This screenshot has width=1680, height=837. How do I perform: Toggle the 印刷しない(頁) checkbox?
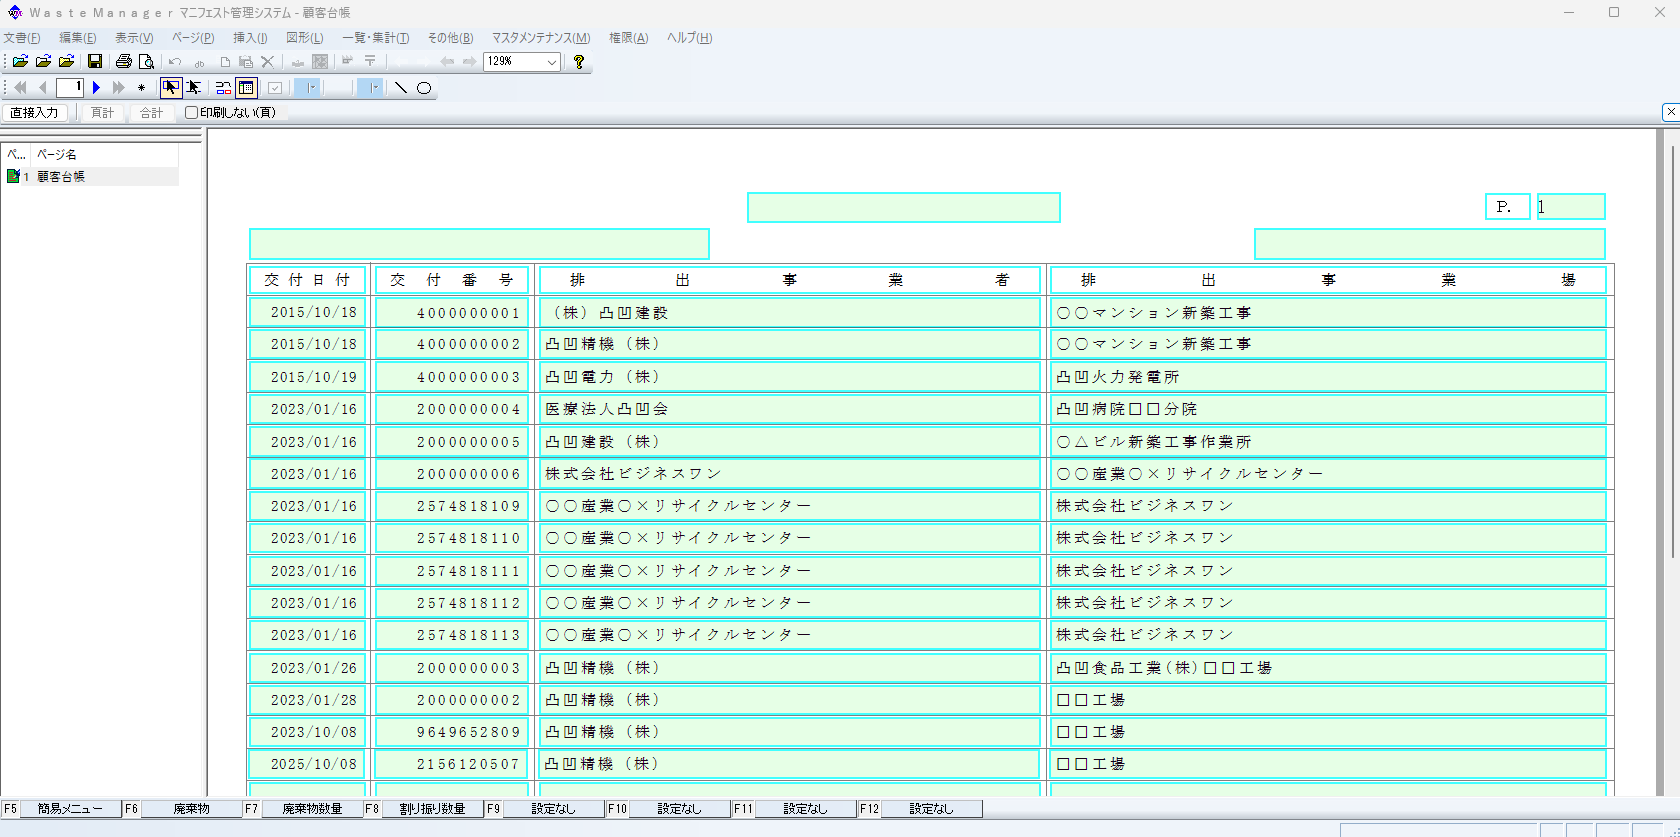pyautogui.click(x=191, y=113)
